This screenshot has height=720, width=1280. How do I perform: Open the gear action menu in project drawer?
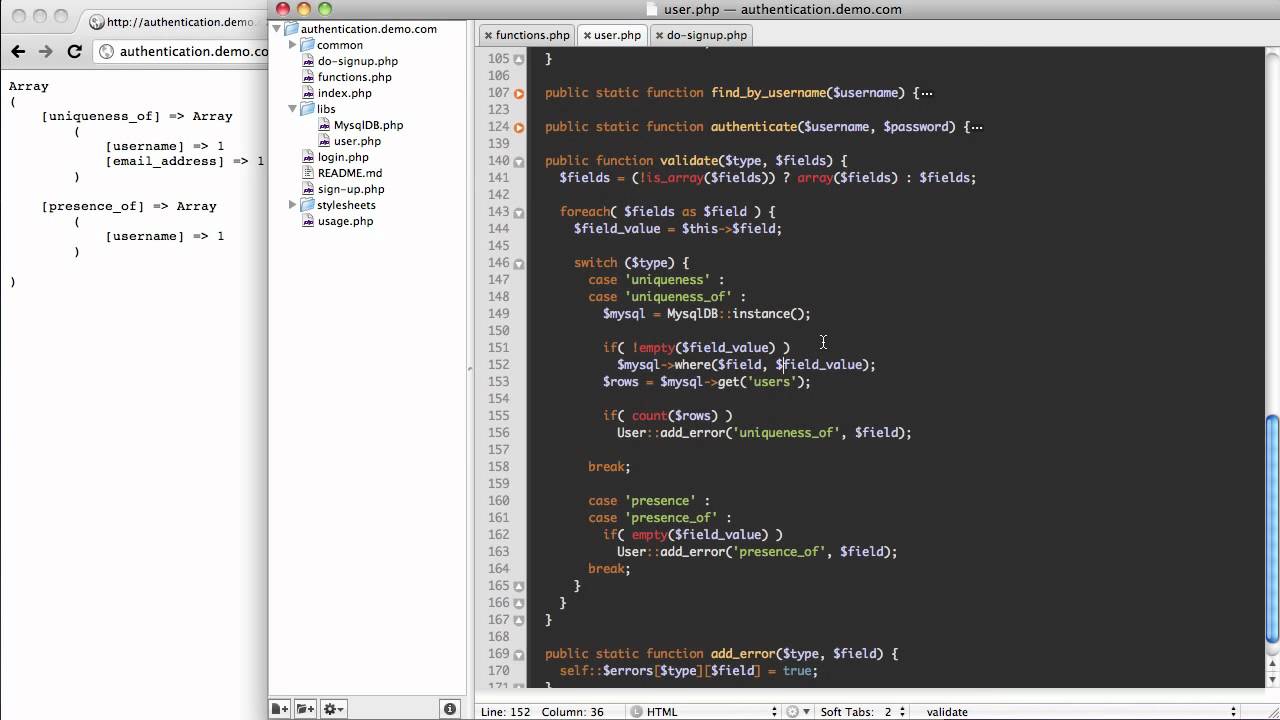pos(333,709)
